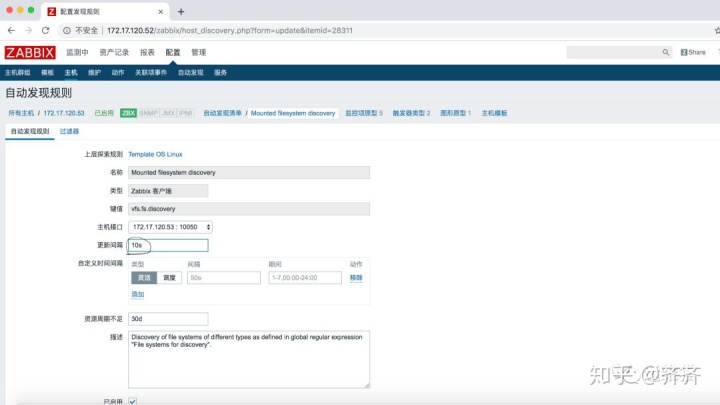720x405 pixels.
Task: Select 维护 in submenu
Action: click(94, 73)
